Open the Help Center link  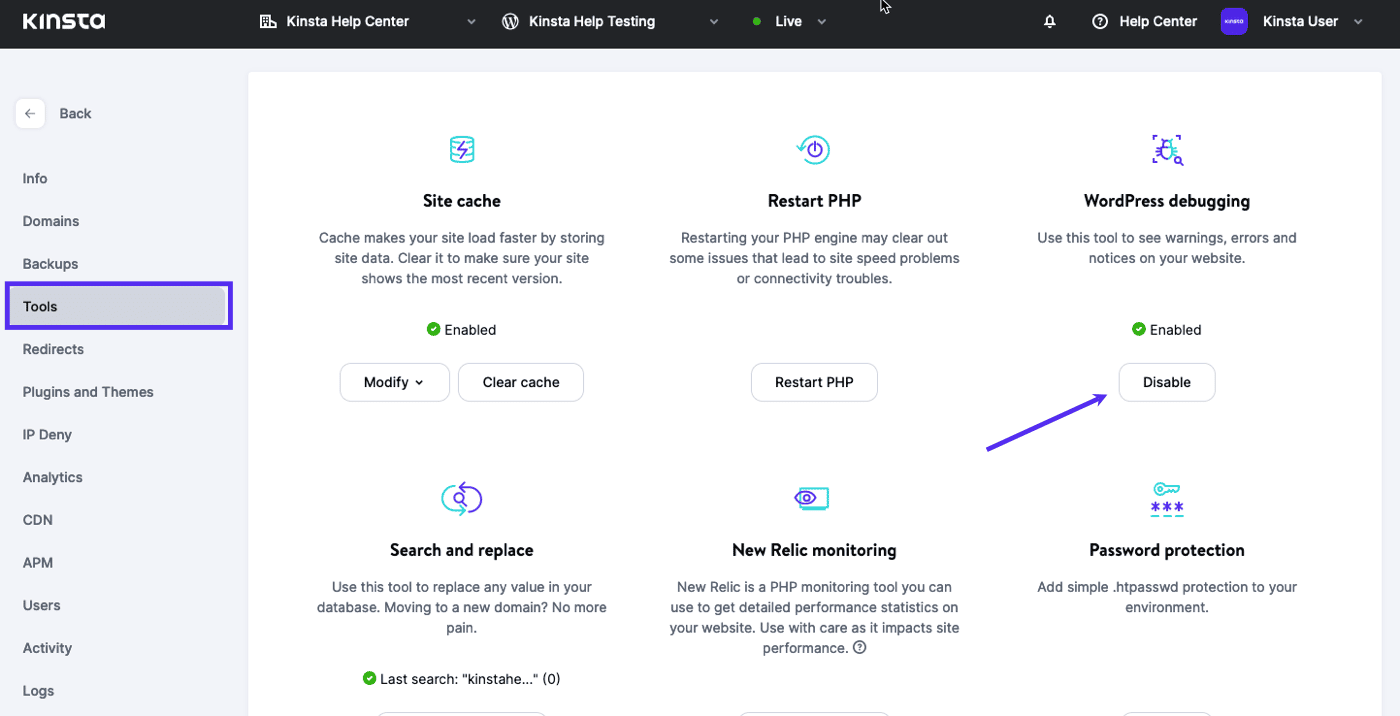pyautogui.click(x=1145, y=21)
